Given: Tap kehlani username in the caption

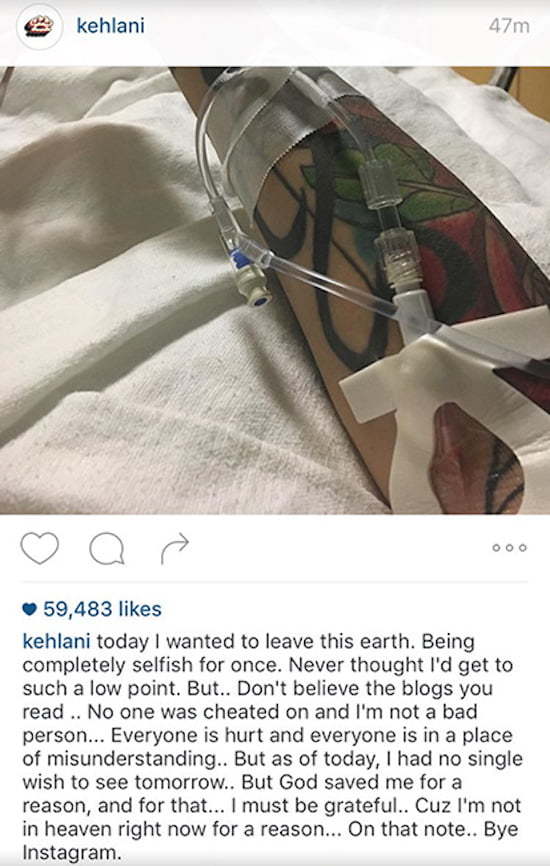Looking at the screenshot, I should pos(56,642).
